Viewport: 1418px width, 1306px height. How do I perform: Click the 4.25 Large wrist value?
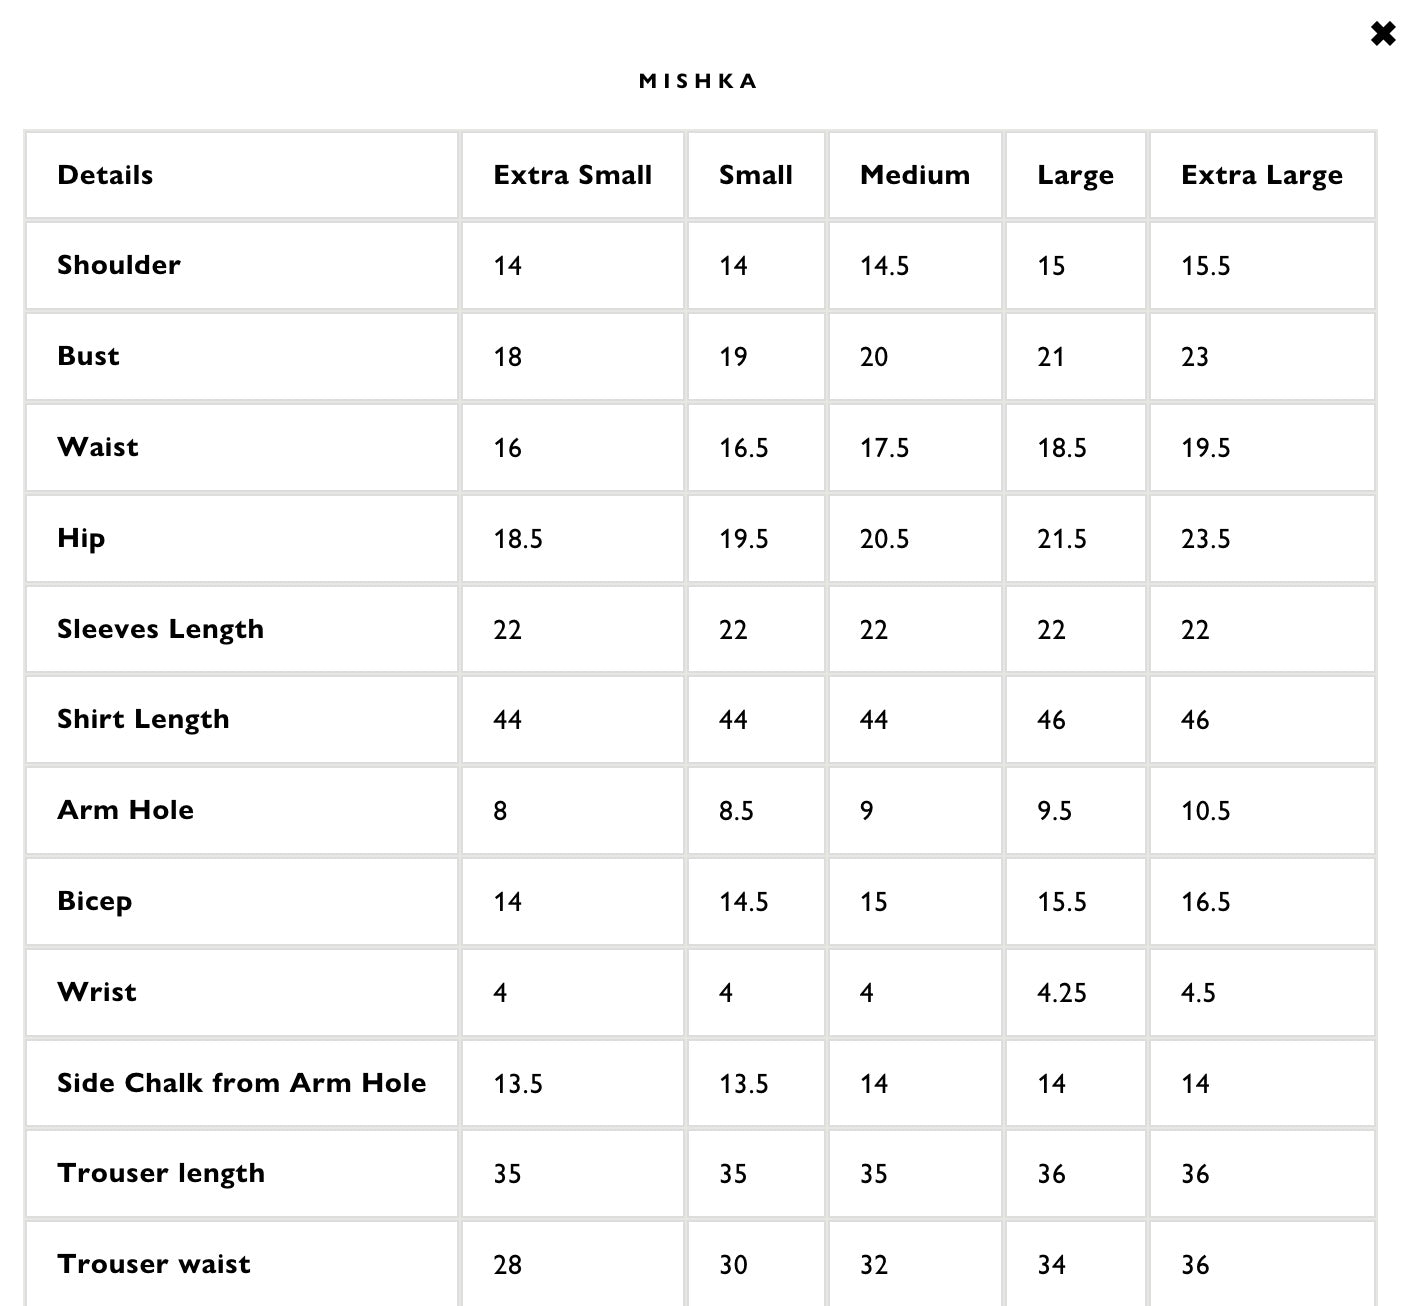tap(1061, 993)
